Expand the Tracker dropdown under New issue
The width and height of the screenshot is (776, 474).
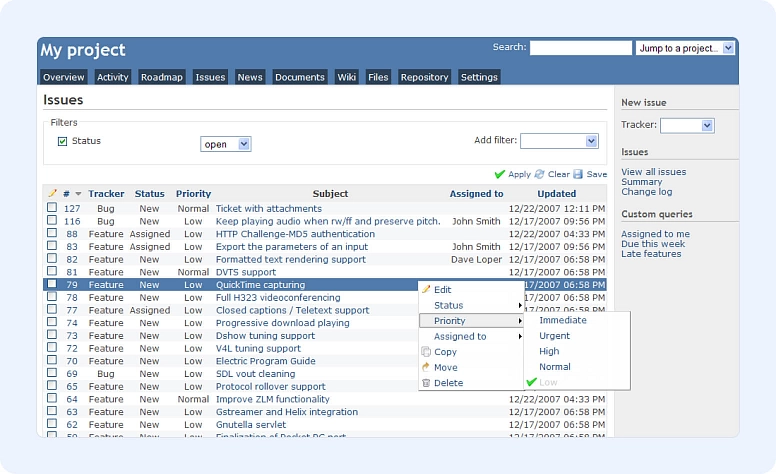point(687,125)
